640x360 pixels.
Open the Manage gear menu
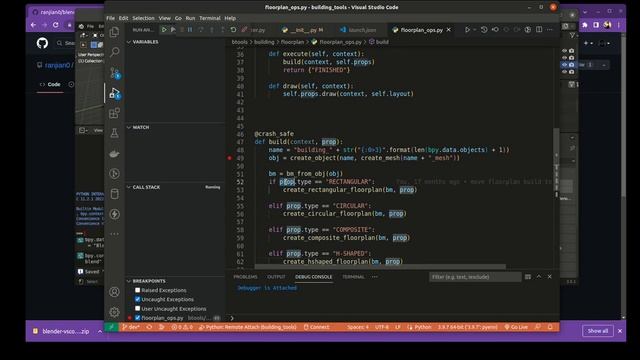(115, 312)
